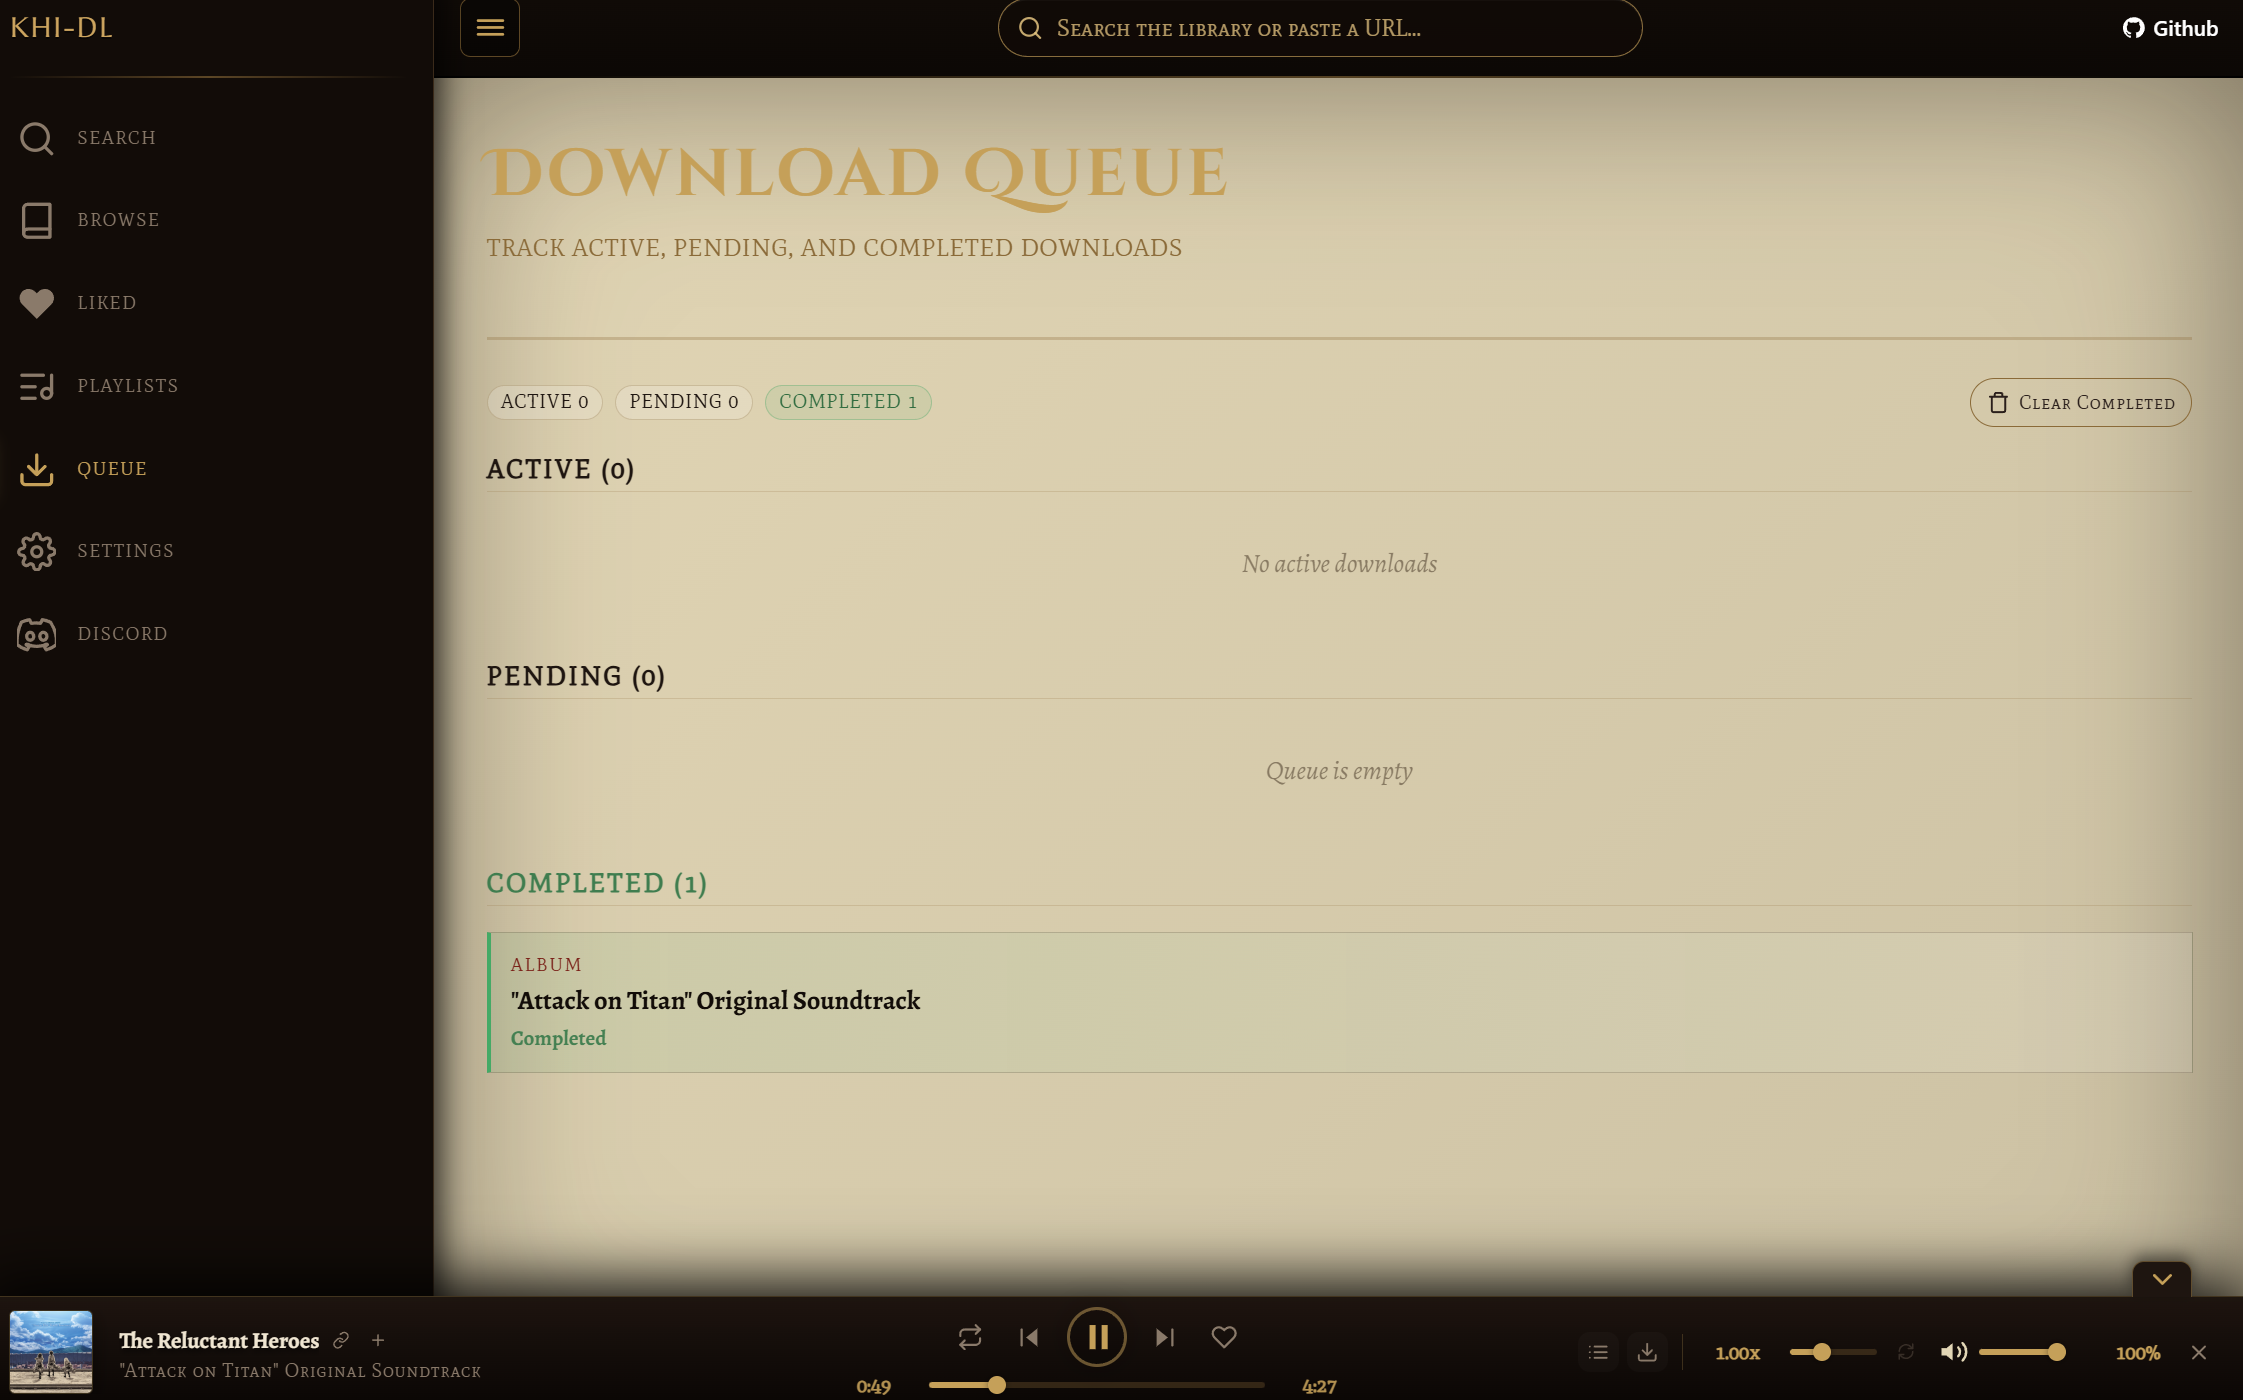Viewport: 2243px width, 1400px height.
Task: Mute audio via the speaker icon
Action: [1952, 1352]
